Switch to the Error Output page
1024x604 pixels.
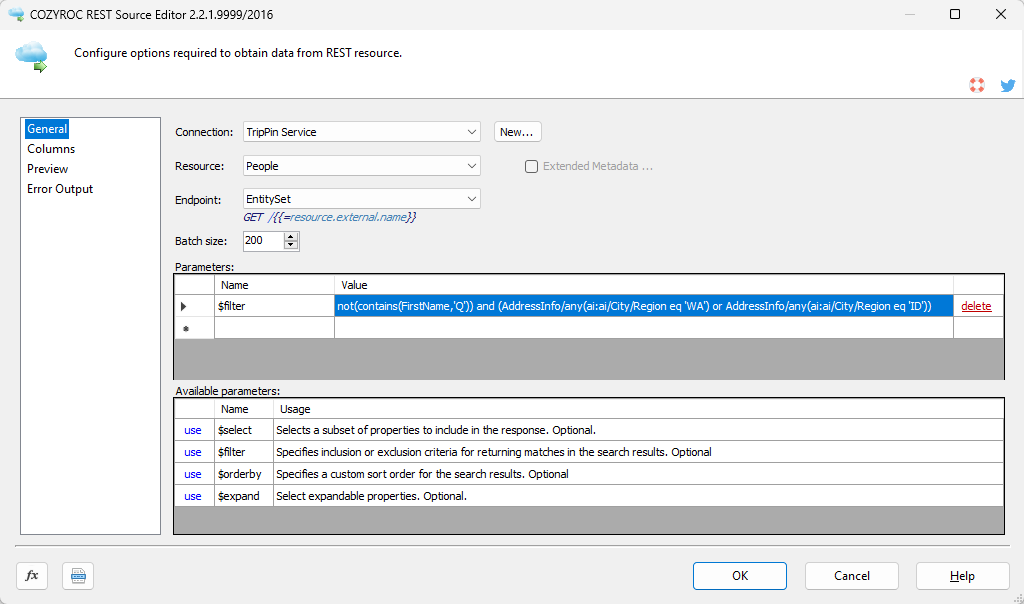[x=60, y=189]
